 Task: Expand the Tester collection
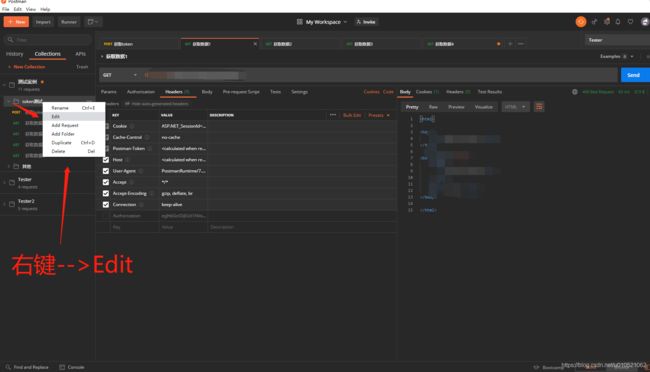(5, 182)
